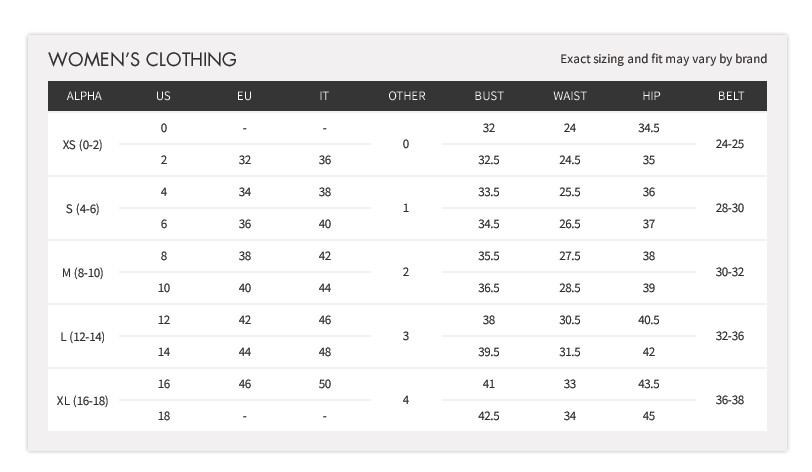Screen dimensions: 812x472
Task: Click the 36-38 belt size cell
Action: pyautogui.click(x=730, y=400)
